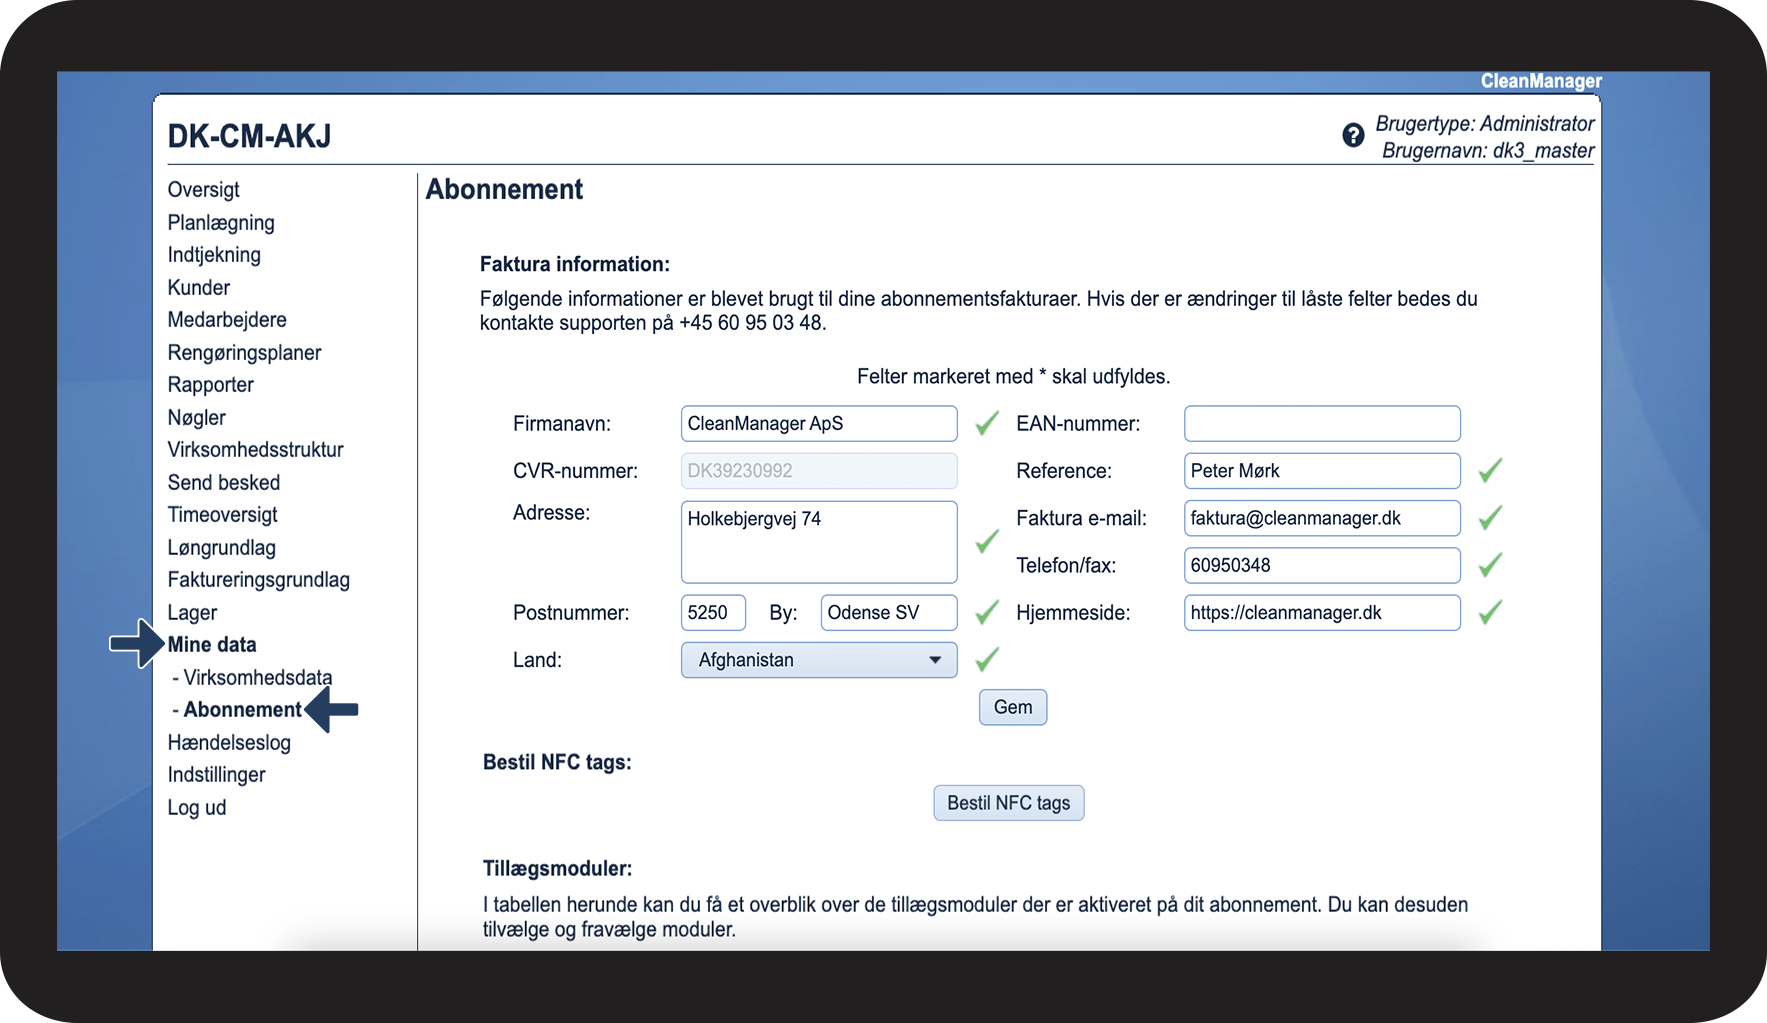Click the green checkmark beside Faktura e-mail
1767x1023 pixels.
(1490, 518)
